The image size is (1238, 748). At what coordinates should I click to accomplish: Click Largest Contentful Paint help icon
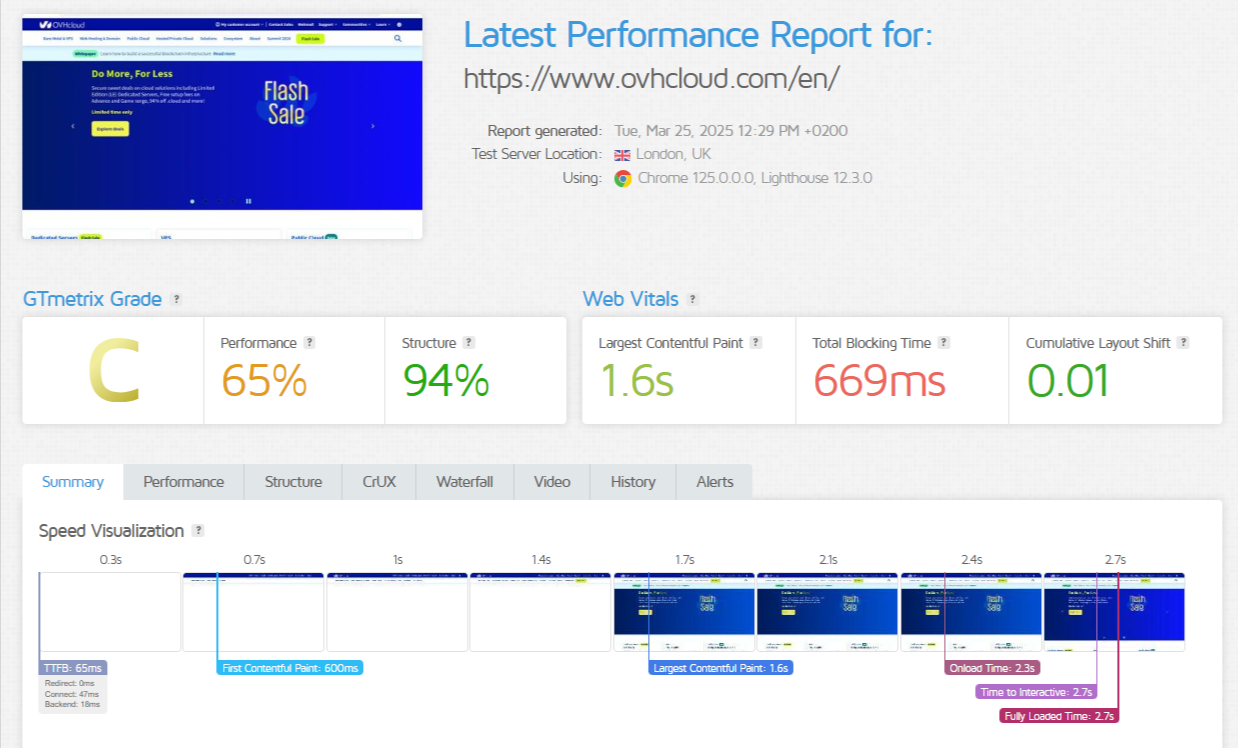point(756,343)
